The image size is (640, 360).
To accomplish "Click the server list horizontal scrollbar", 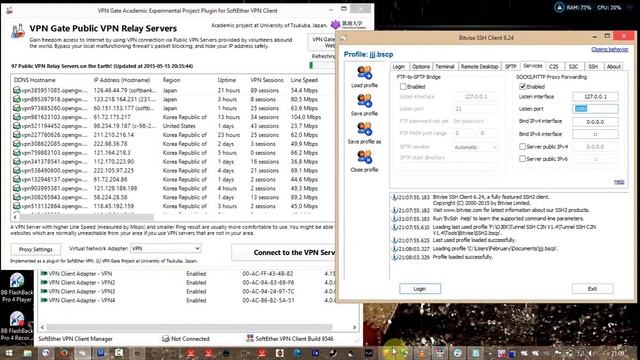I will tap(86, 218).
